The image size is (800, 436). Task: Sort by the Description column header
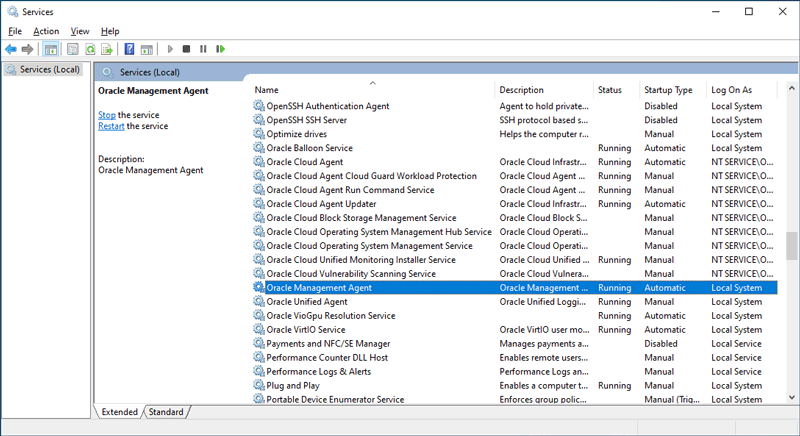tap(544, 90)
